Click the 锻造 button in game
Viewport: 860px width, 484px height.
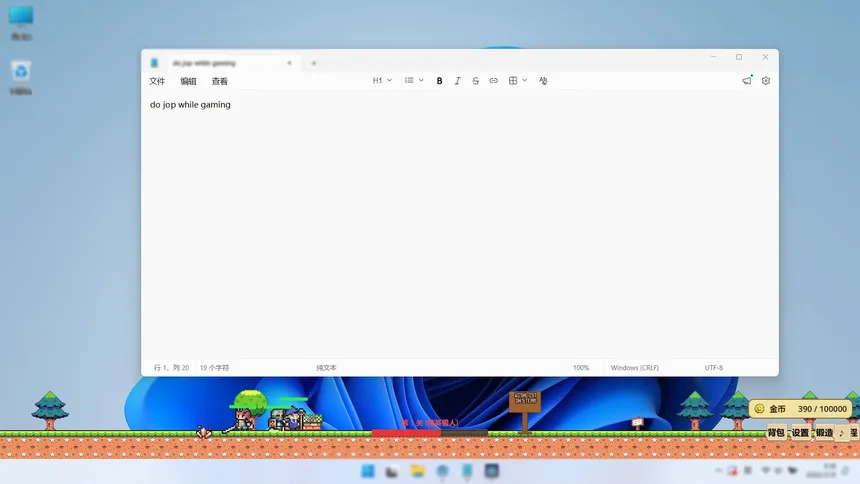pyautogui.click(x=824, y=433)
